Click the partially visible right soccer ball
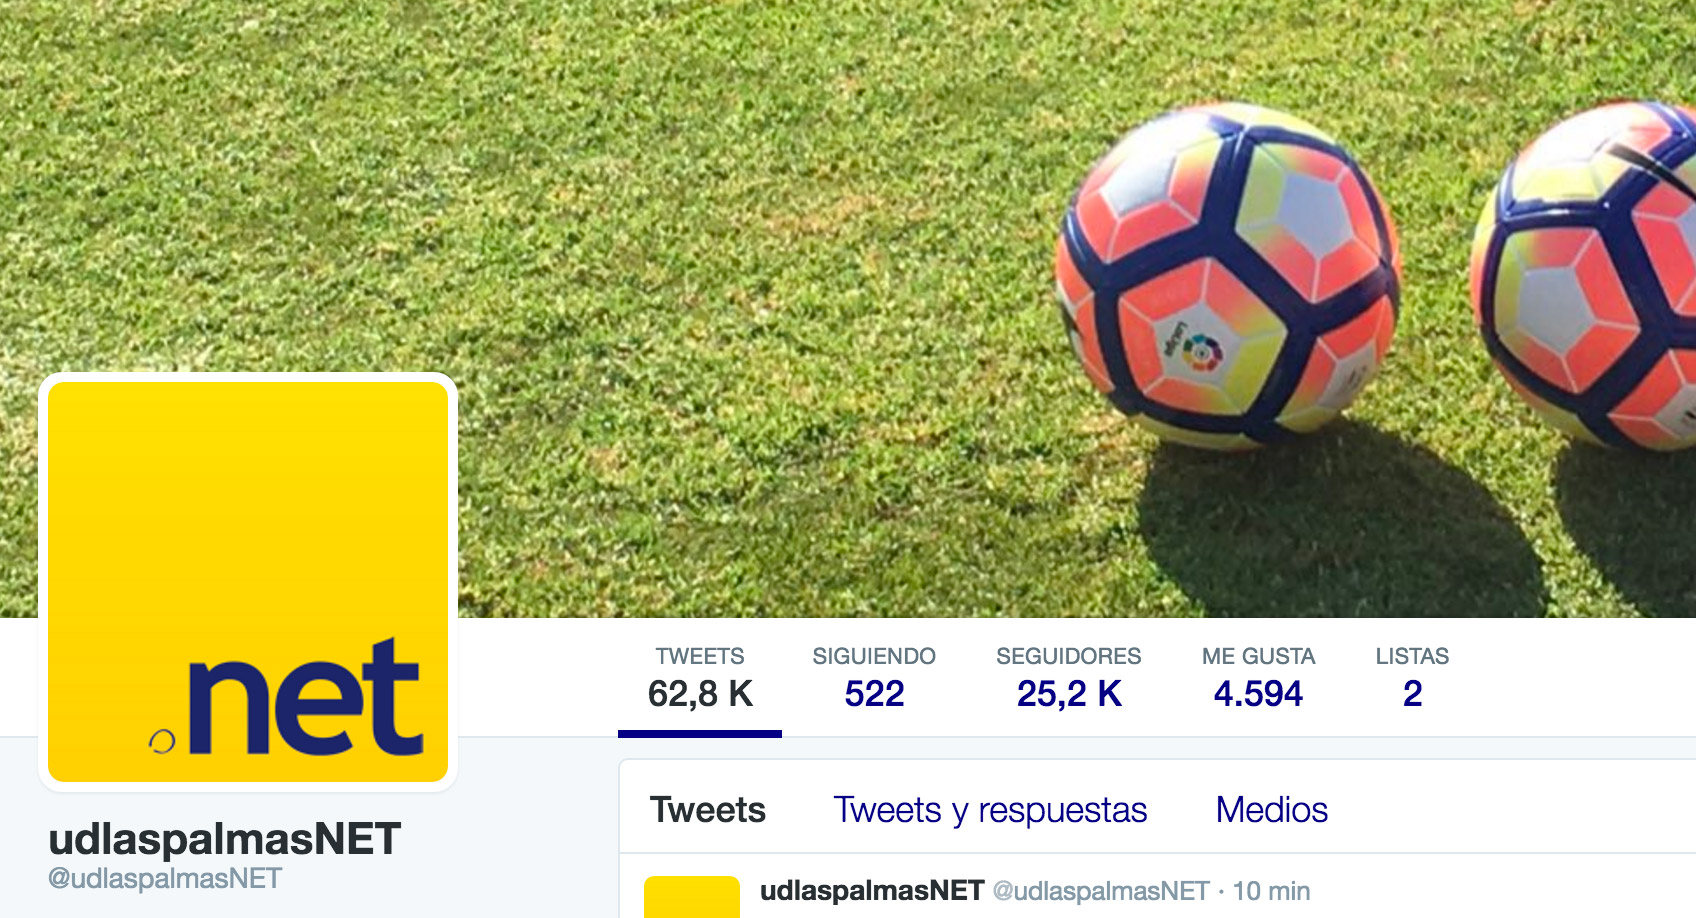The image size is (1696, 918). click(x=1584, y=276)
